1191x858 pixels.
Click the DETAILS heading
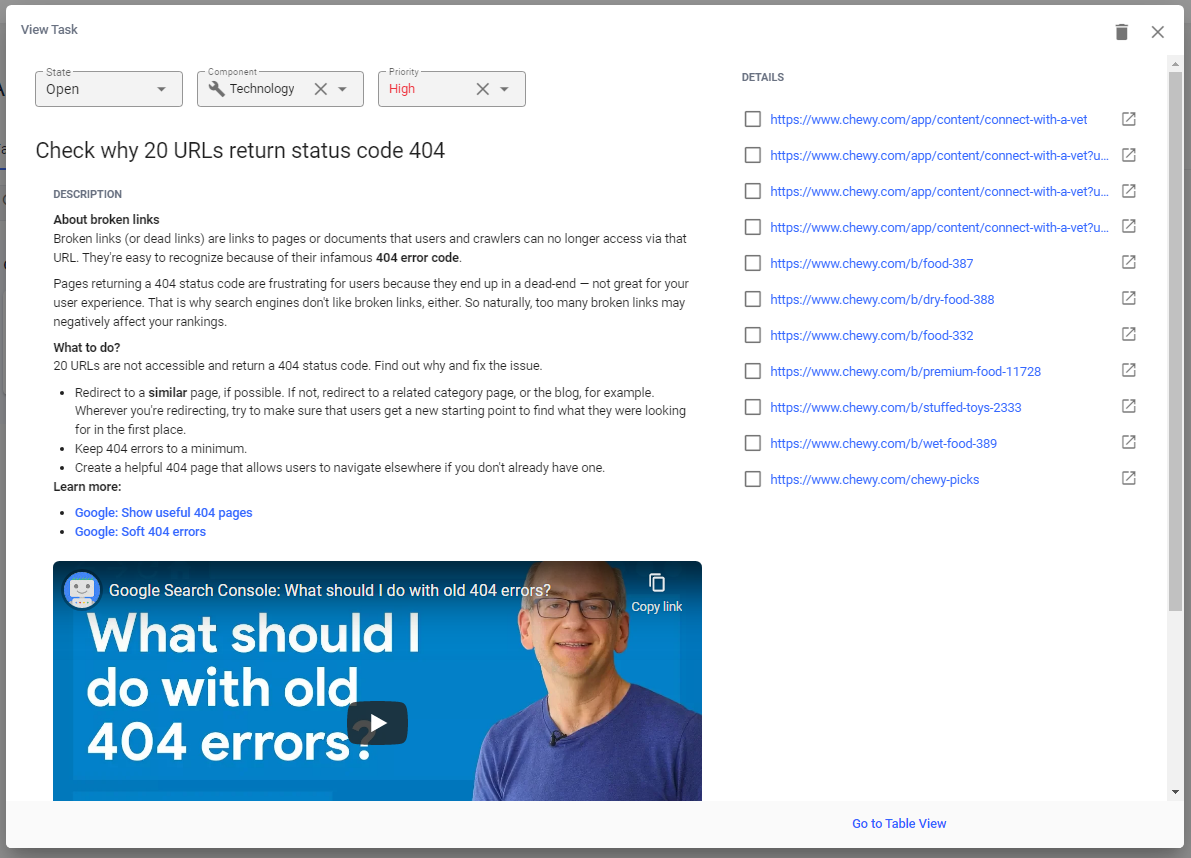tap(763, 77)
